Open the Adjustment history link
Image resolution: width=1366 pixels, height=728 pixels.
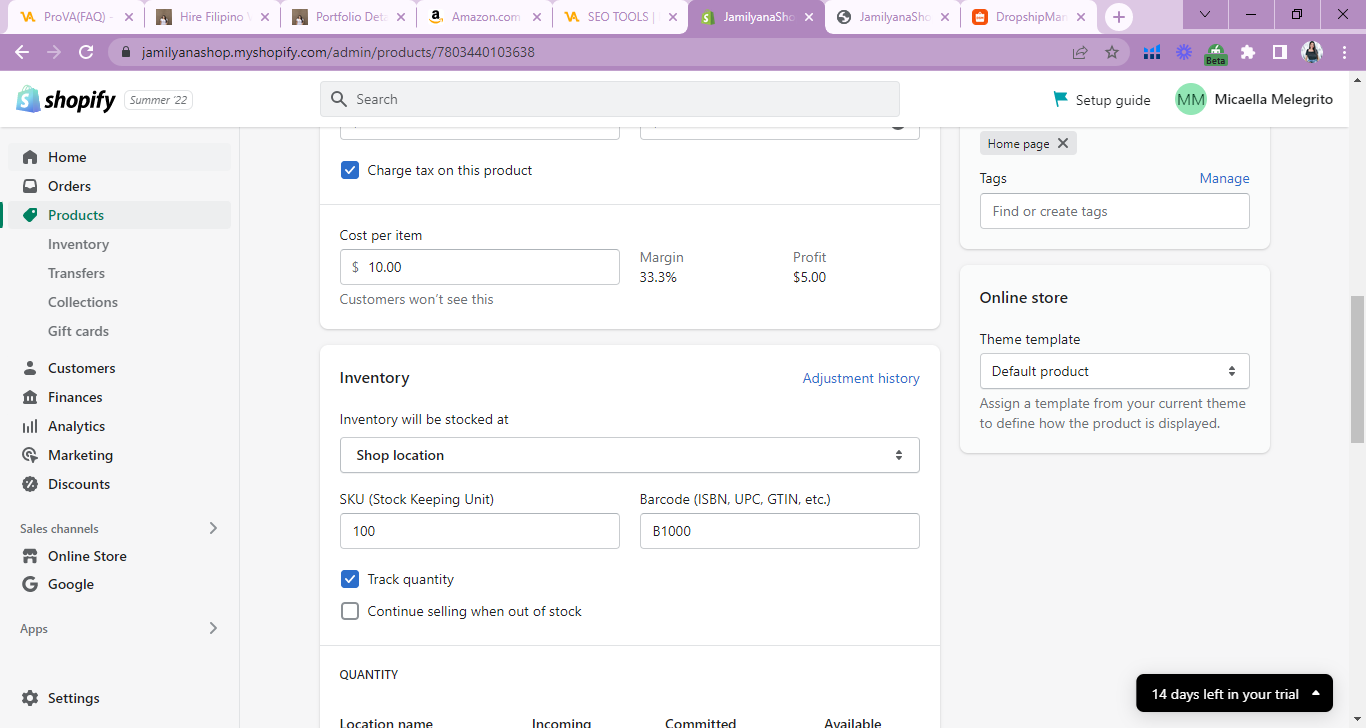click(860, 378)
